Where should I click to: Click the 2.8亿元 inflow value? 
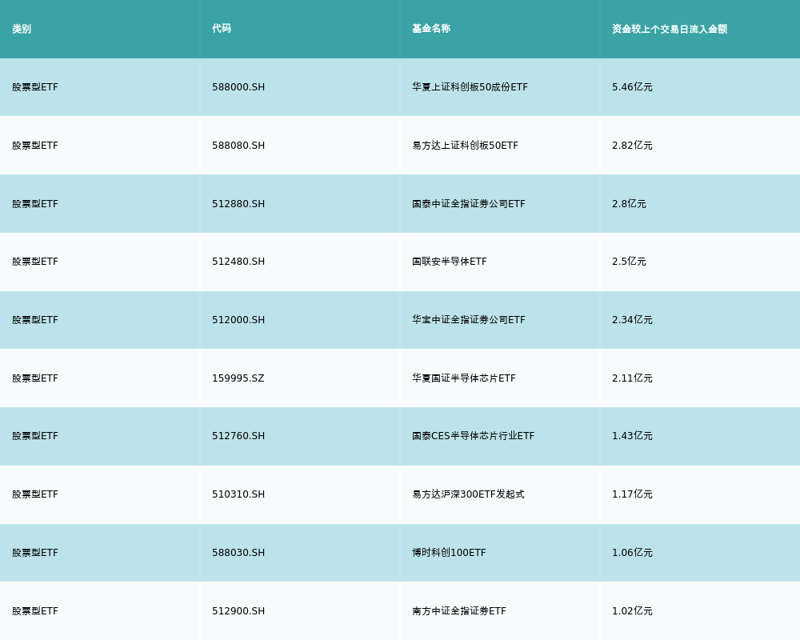coord(629,204)
